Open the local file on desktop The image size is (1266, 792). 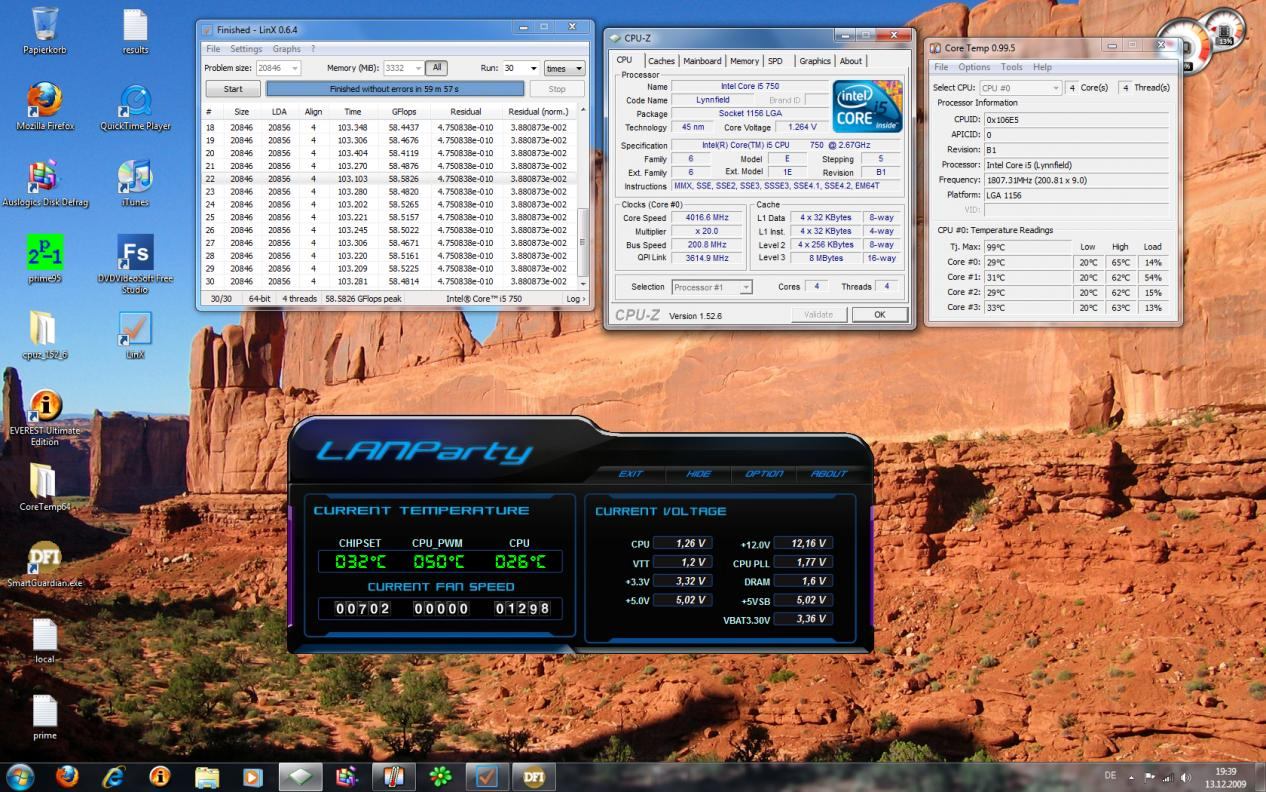(45, 640)
